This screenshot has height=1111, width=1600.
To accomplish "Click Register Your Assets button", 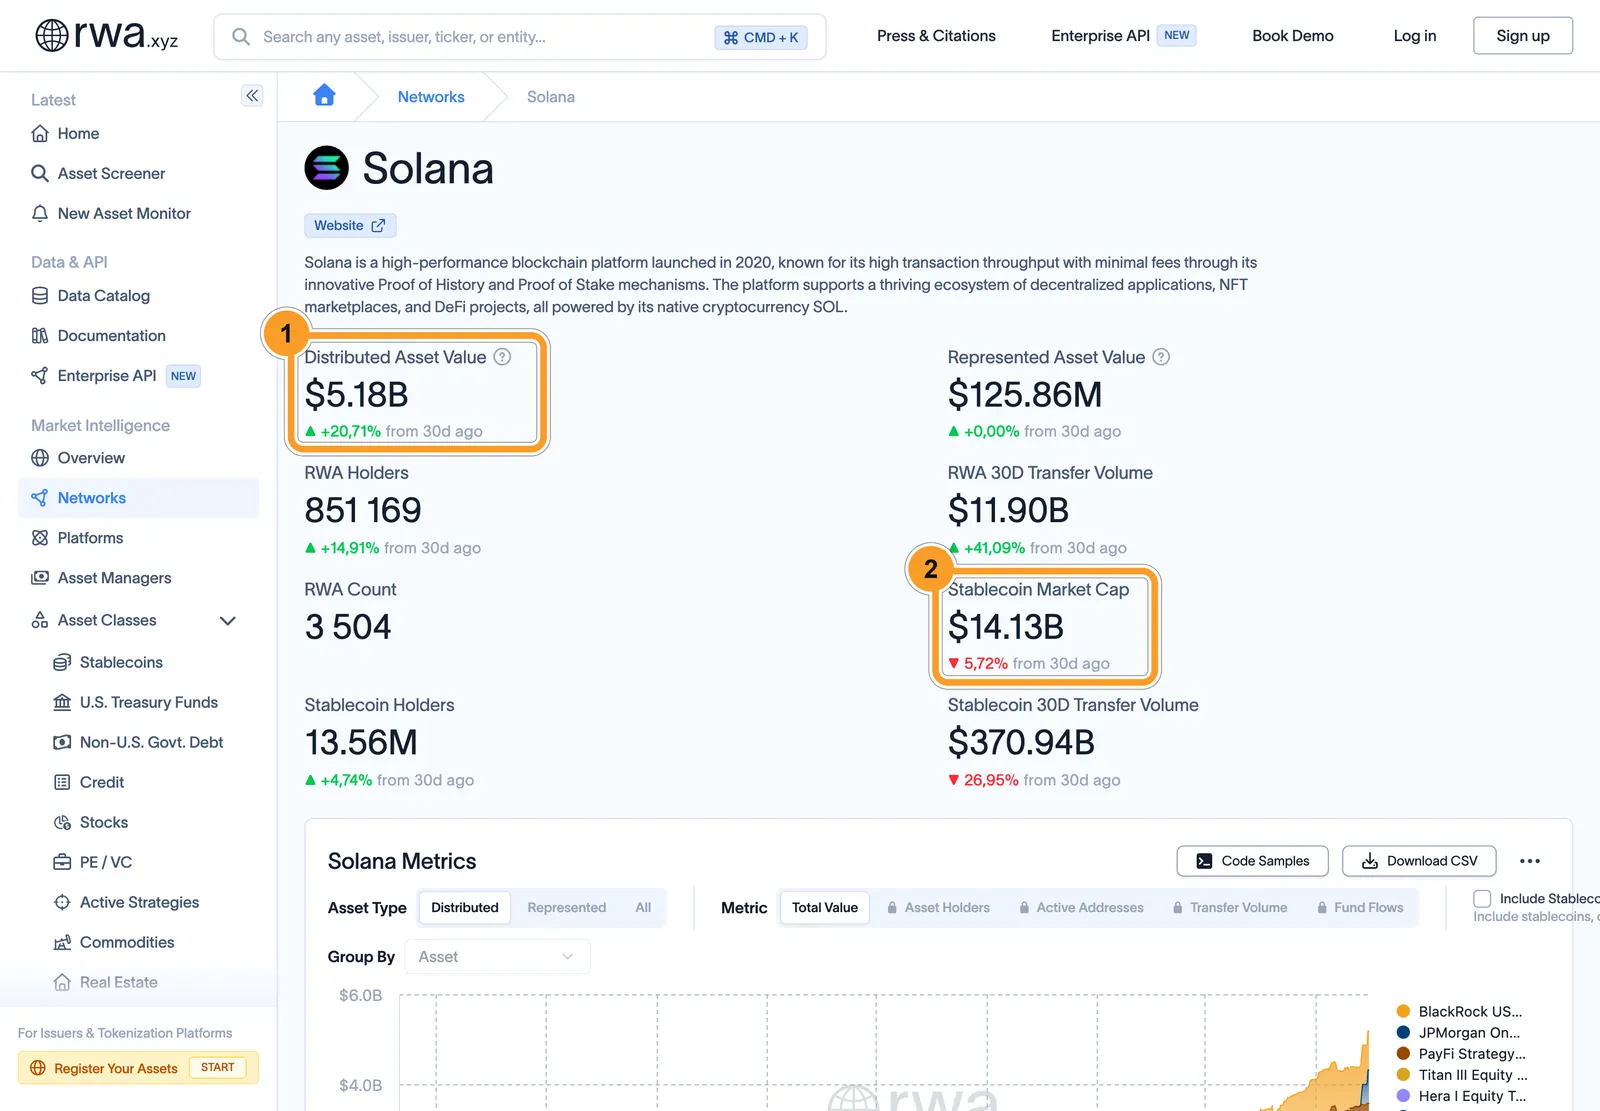I will click(x=138, y=1068).
